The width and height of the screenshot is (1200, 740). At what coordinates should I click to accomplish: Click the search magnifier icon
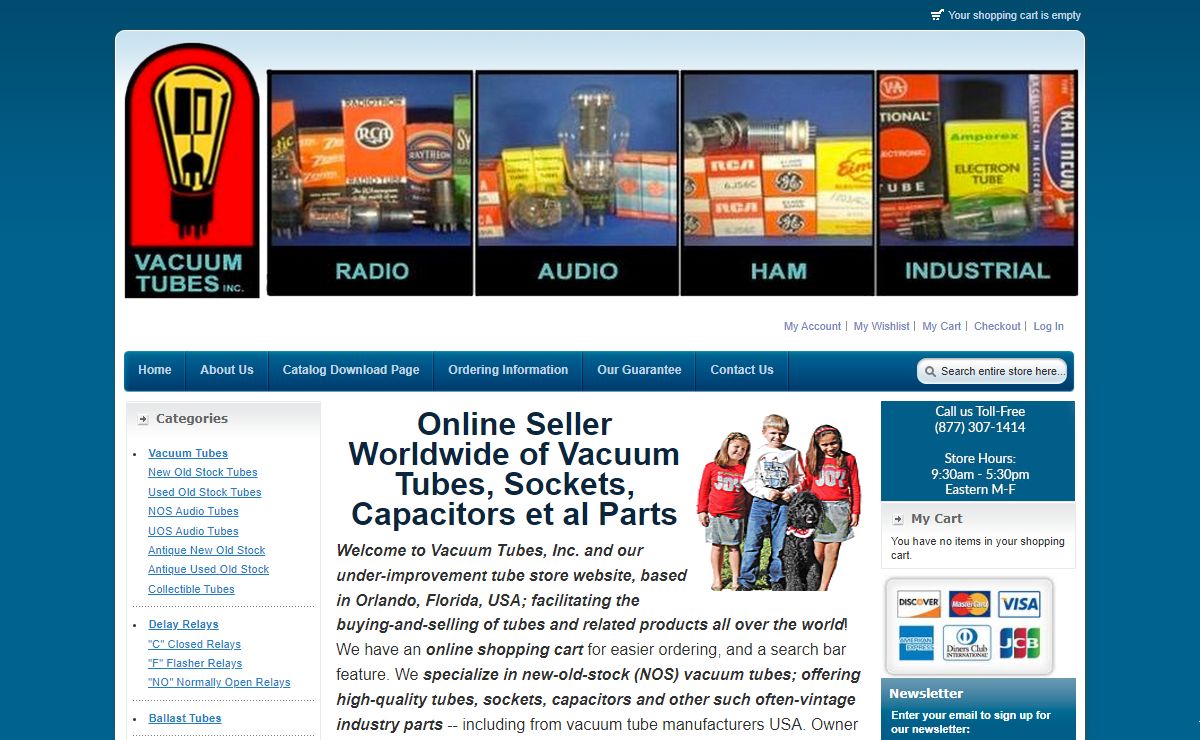tap(930, 371)
